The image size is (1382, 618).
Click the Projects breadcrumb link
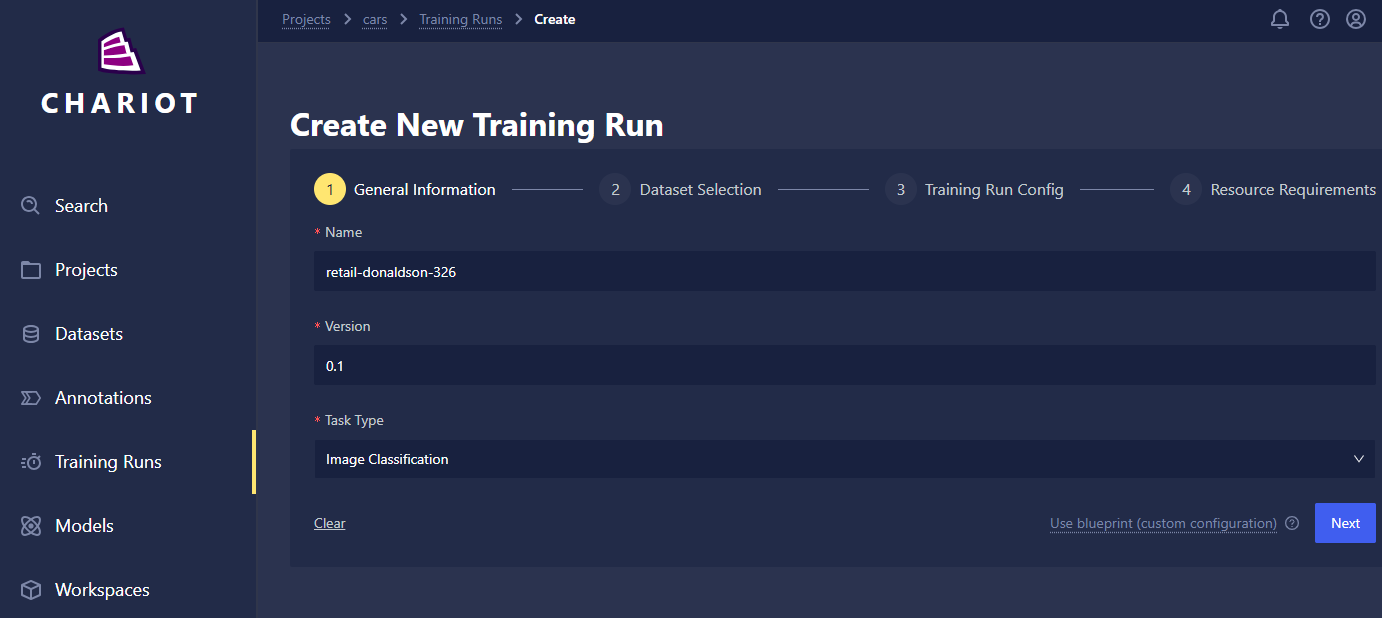tap(306, 19)
